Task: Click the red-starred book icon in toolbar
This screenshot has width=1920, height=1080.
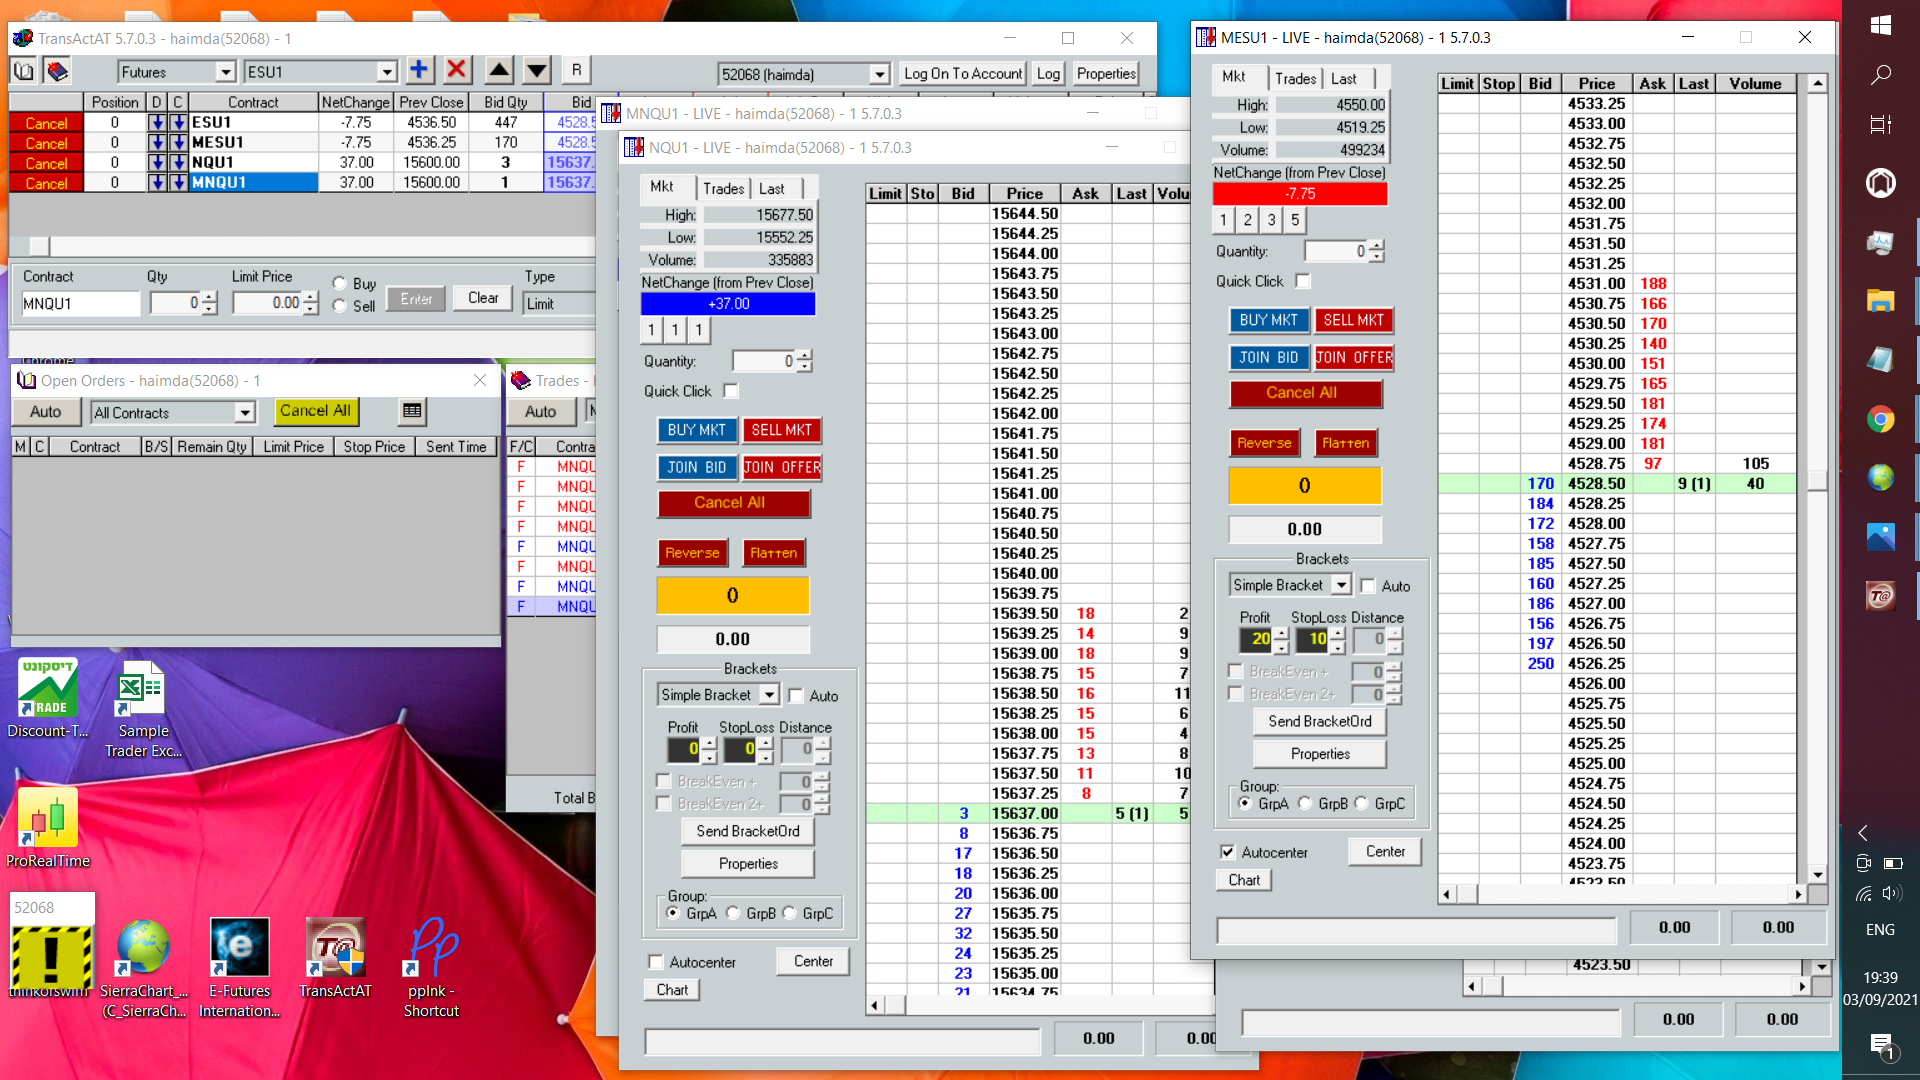Action: click(x=57, y=71)
